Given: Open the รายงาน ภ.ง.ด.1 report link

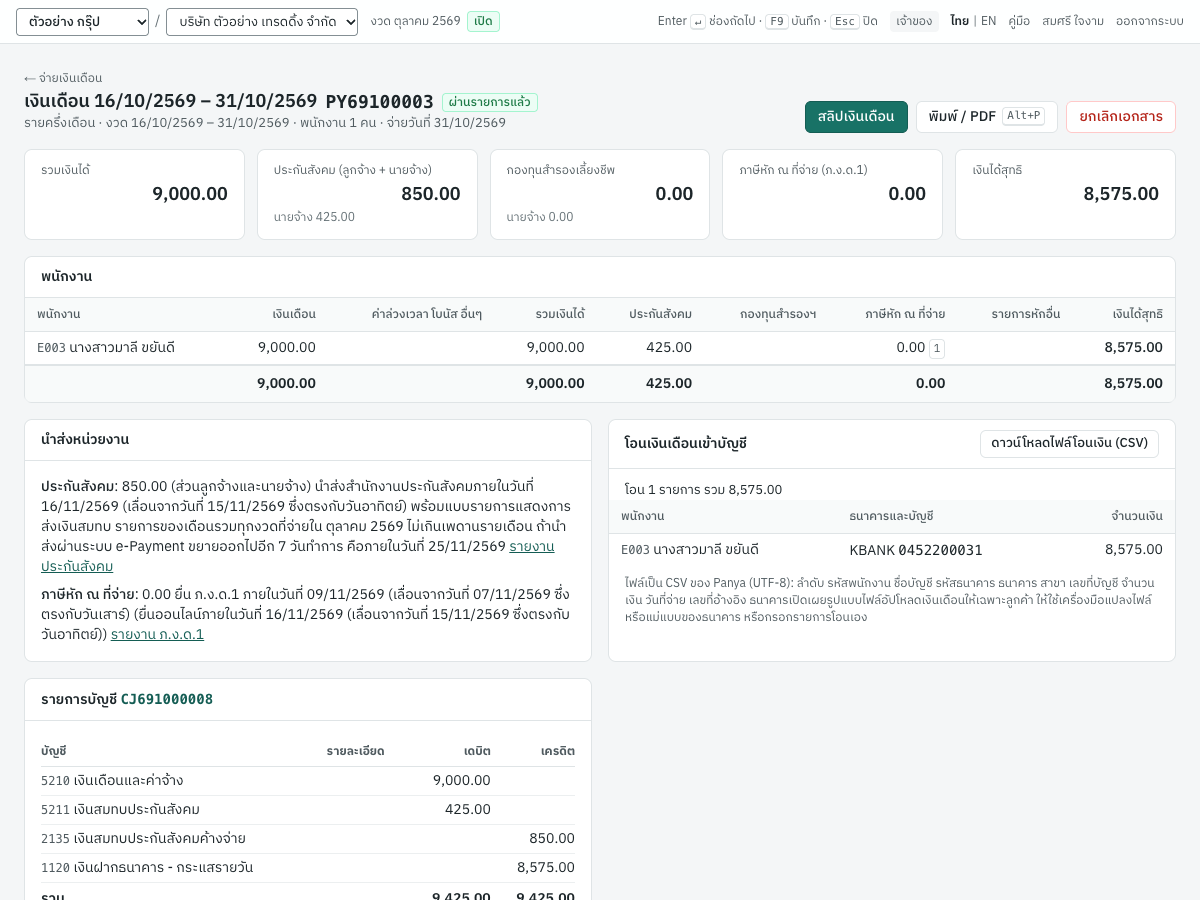Looking at the screenshot, I should (157, 634).
